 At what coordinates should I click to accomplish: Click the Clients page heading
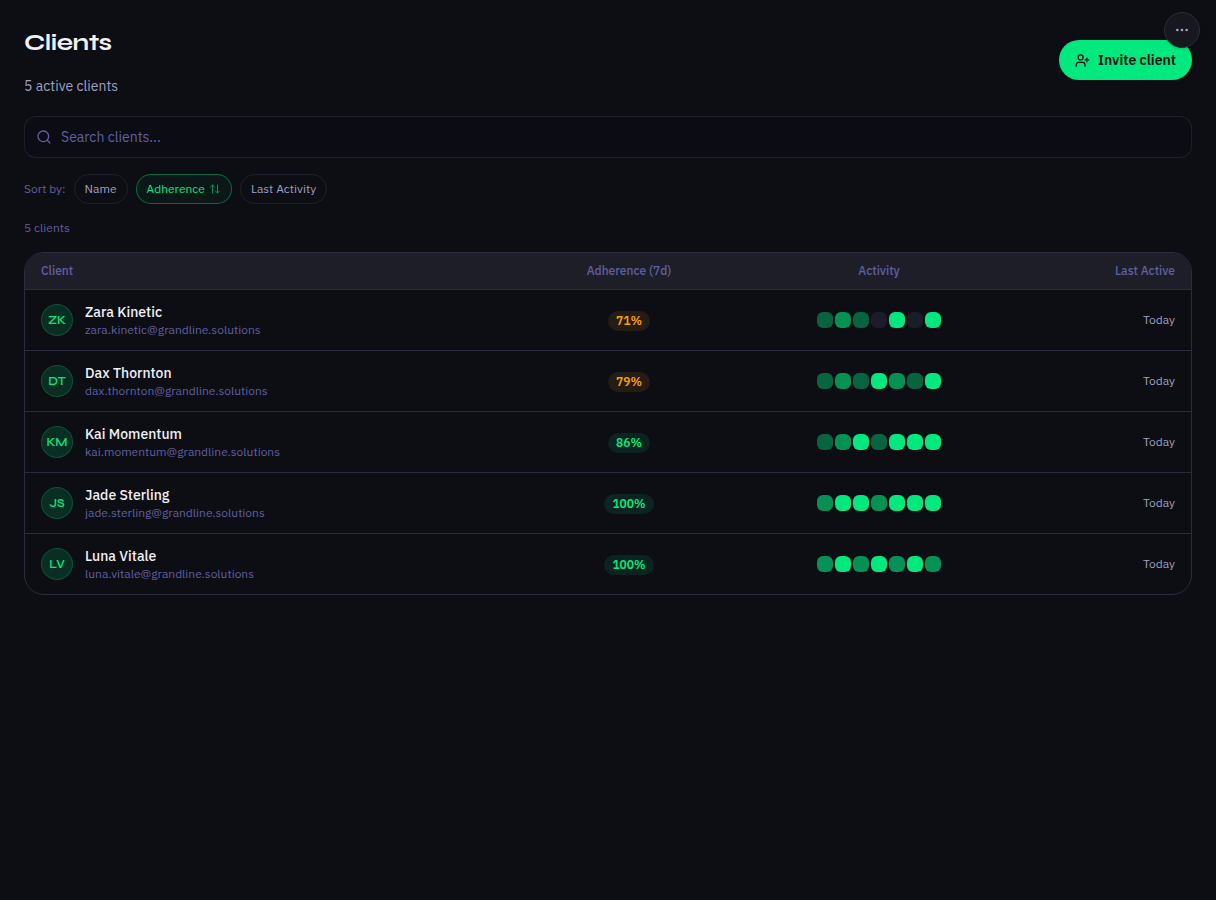(68, 42)
